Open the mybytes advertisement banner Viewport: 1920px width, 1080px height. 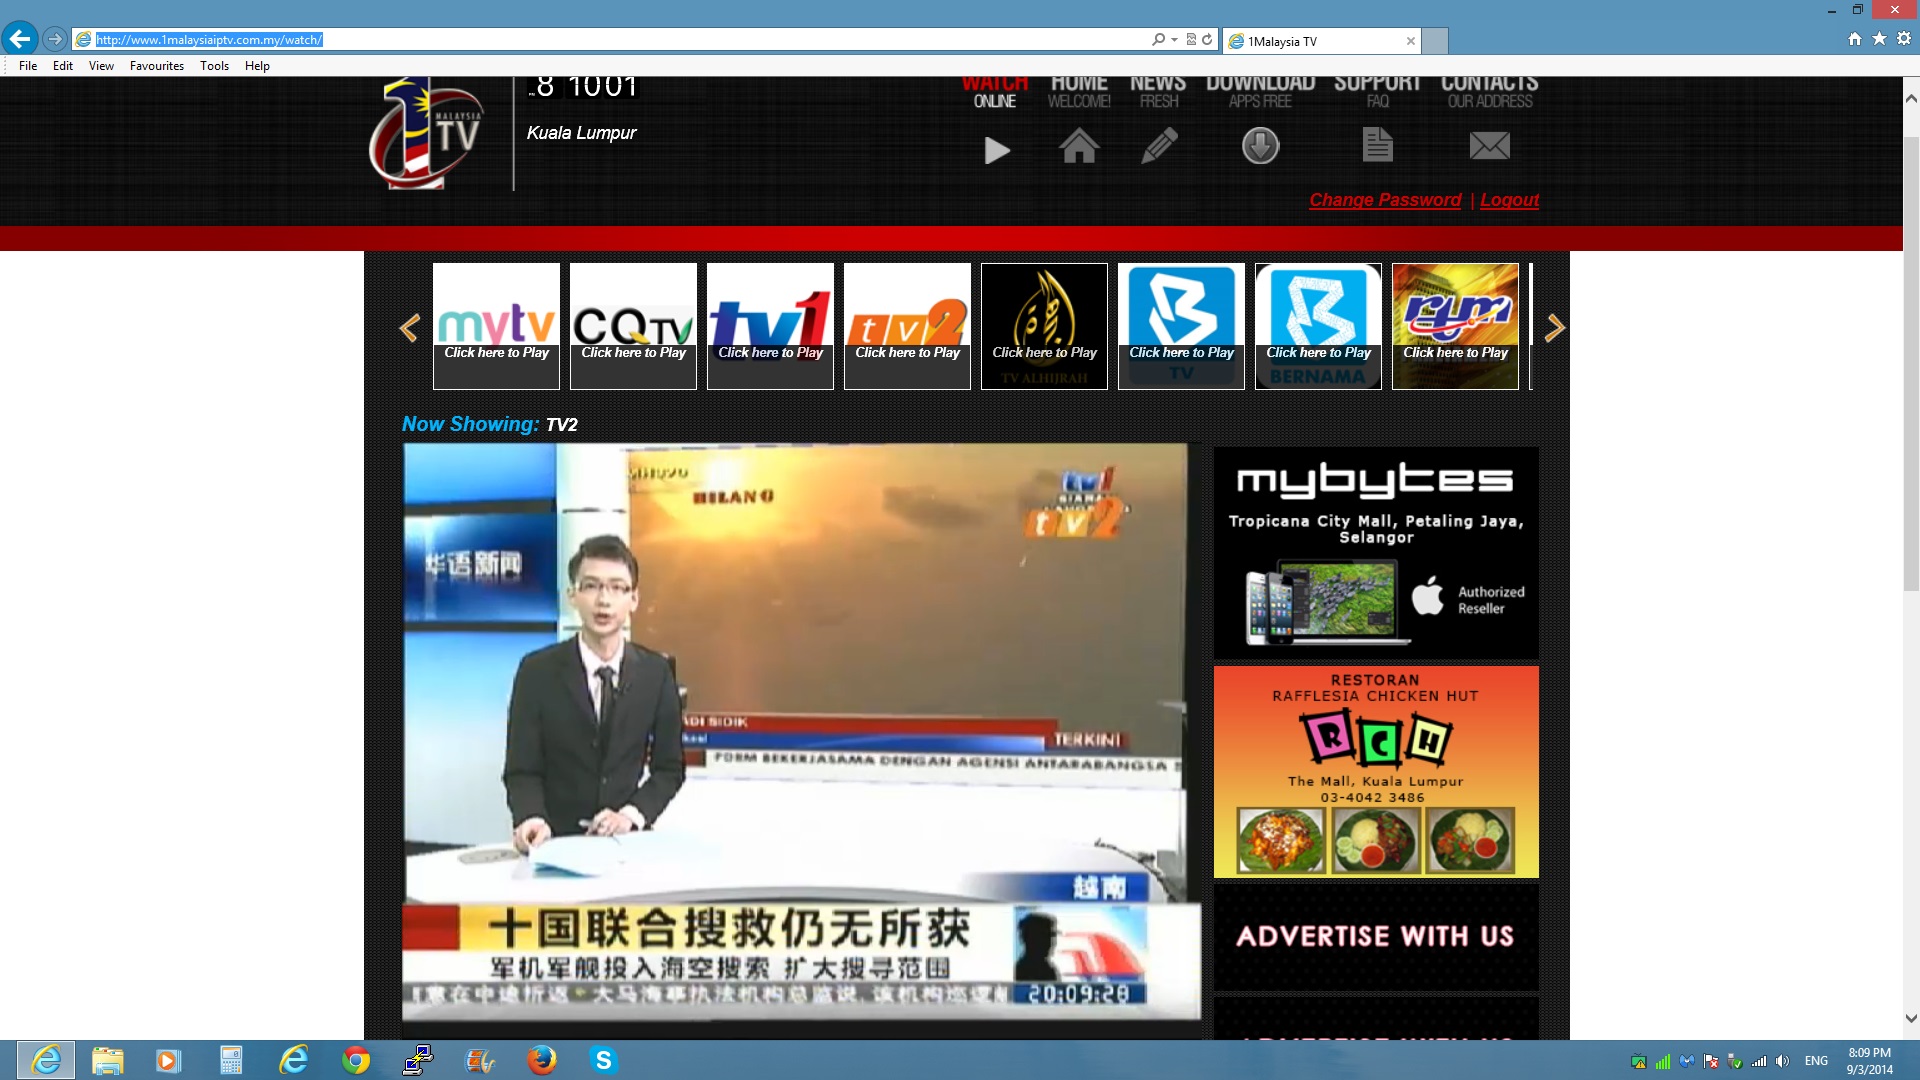(1376, 552)
